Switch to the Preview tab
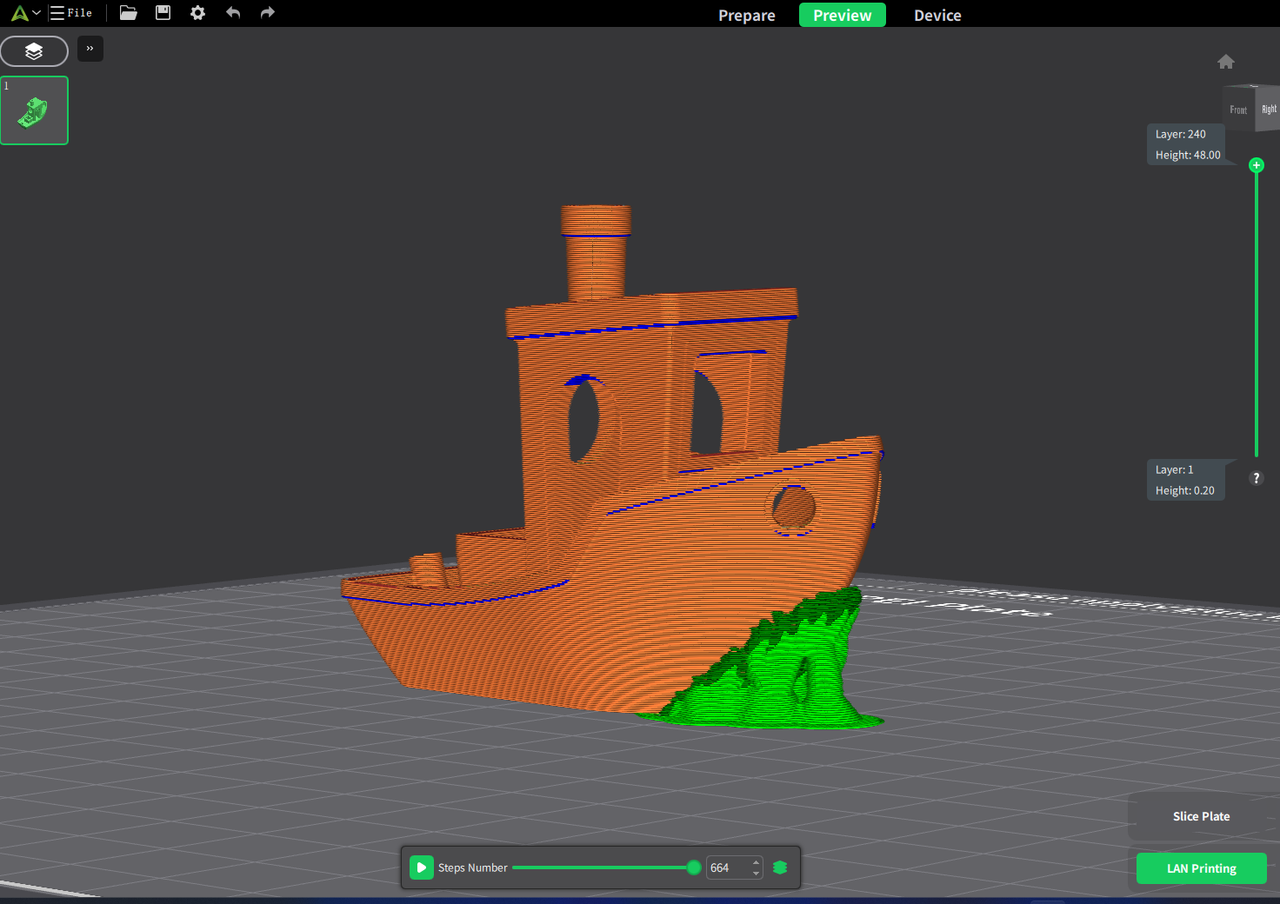 (842, 15)
